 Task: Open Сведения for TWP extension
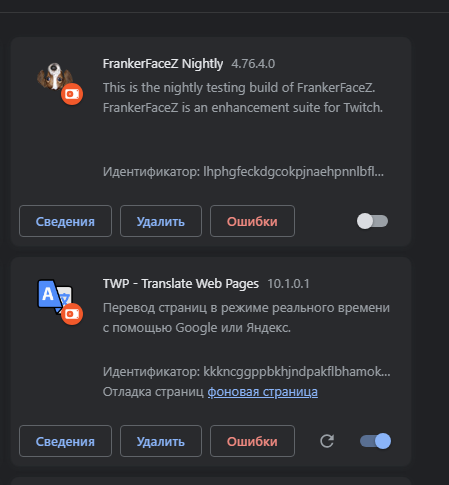click(65, 441)
